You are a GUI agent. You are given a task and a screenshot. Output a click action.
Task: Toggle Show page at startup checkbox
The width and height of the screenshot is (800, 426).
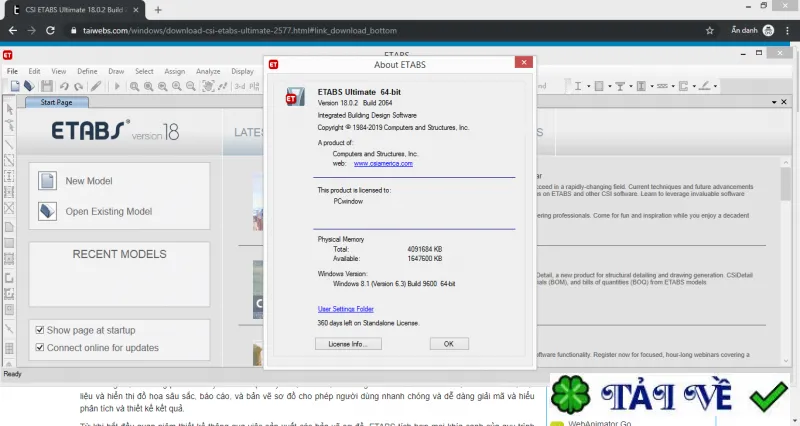(40, 330)
